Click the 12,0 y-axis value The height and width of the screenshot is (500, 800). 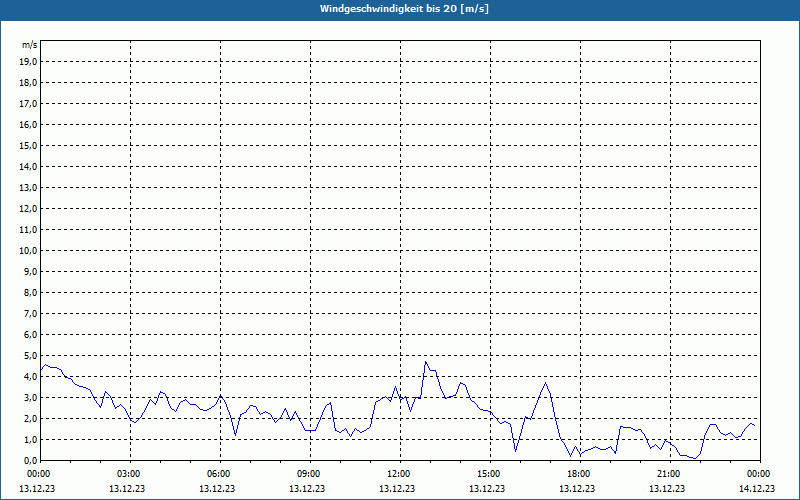[28, 209]
